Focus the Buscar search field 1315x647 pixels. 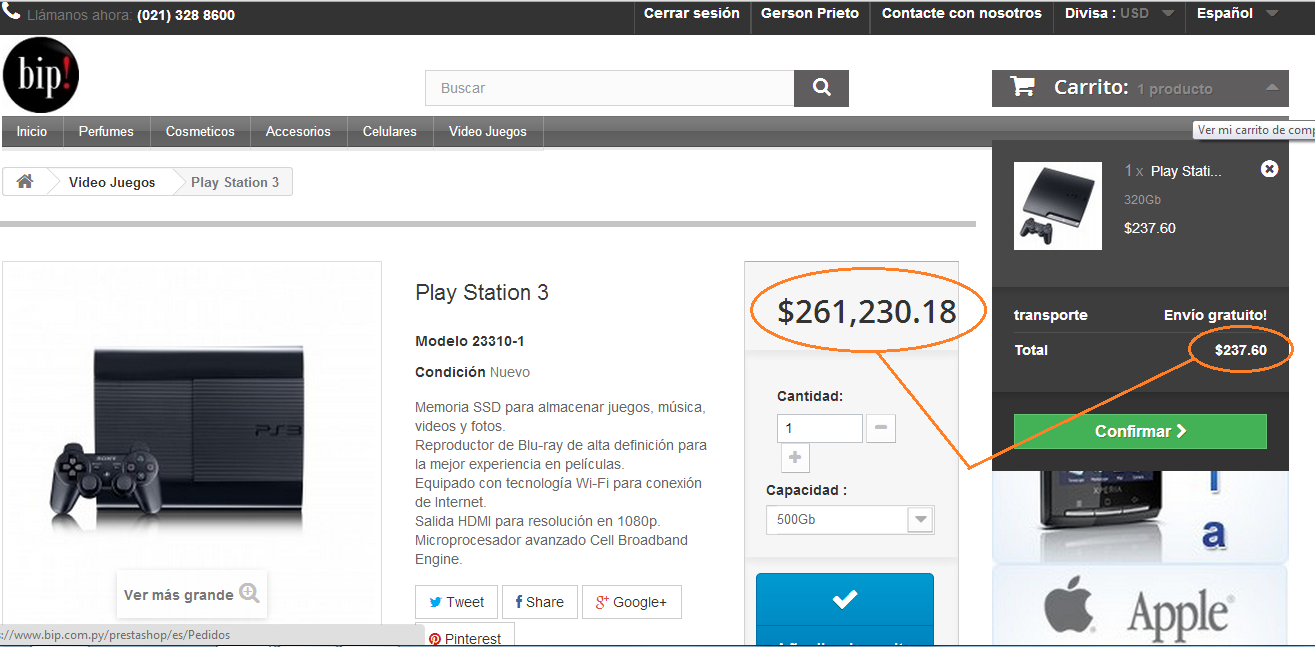(x=610, y=88)
